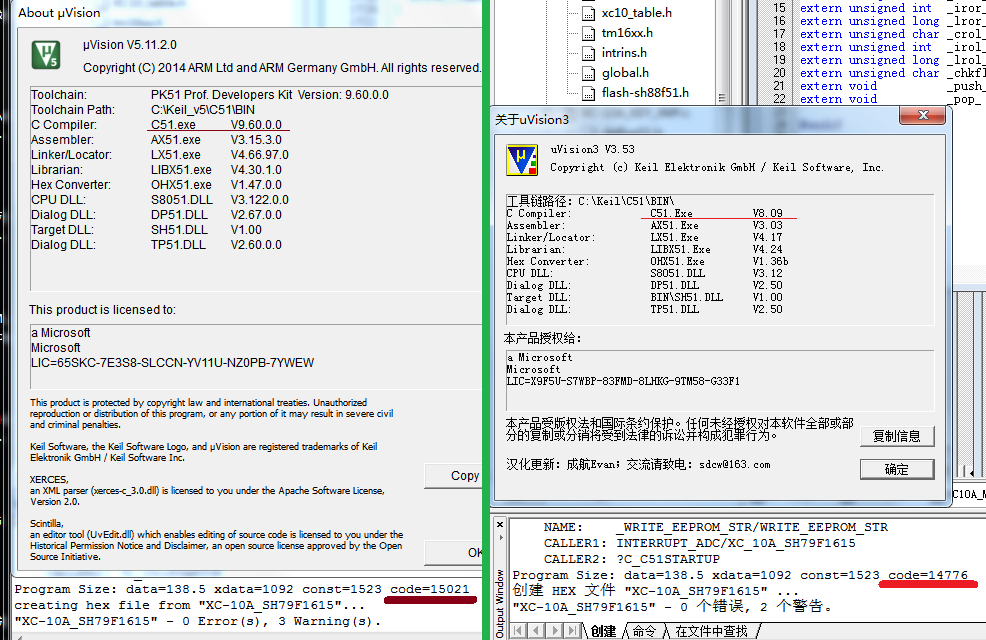Click line number 22 in code editor
This screenshot has width=986, height=640.
click(x=779, y=99)
